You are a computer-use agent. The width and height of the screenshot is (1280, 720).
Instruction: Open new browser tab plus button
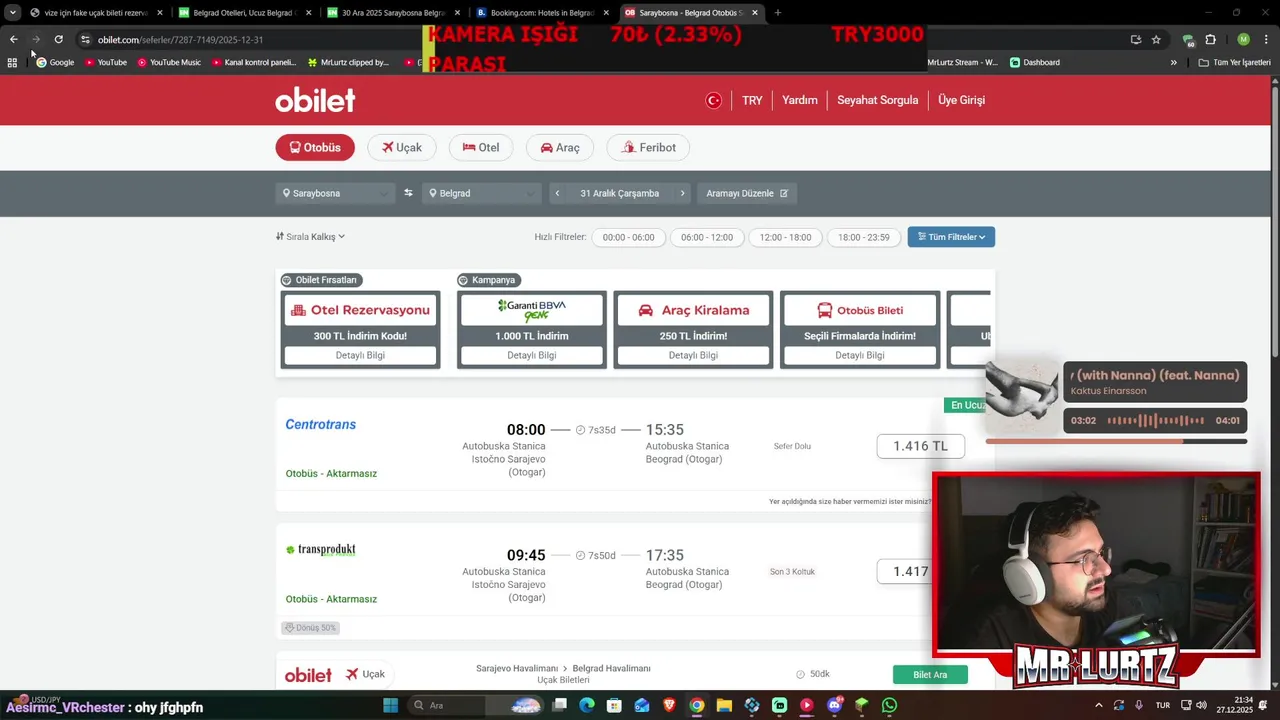[778, 13]
